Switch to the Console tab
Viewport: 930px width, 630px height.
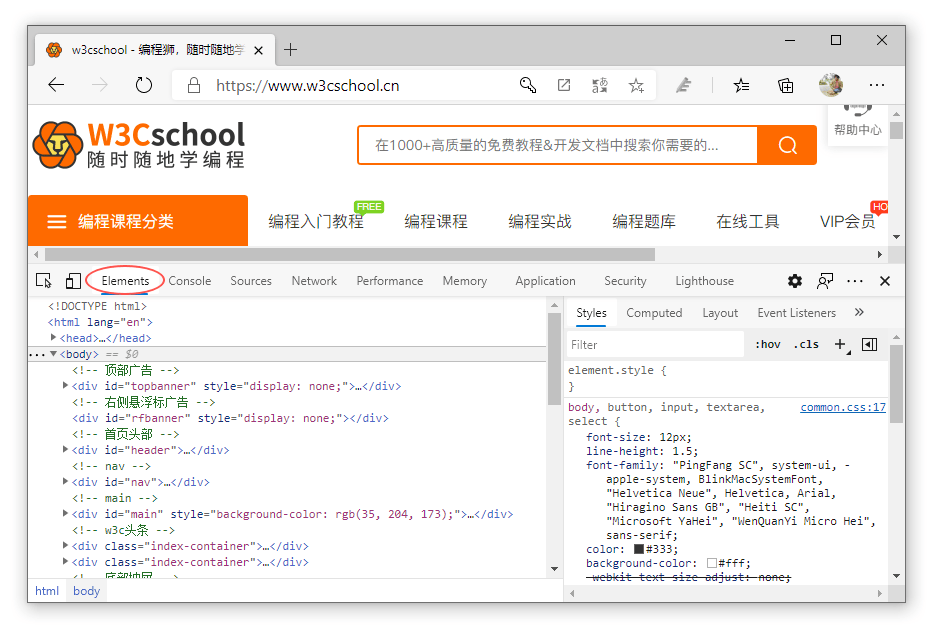click(189, 281)
